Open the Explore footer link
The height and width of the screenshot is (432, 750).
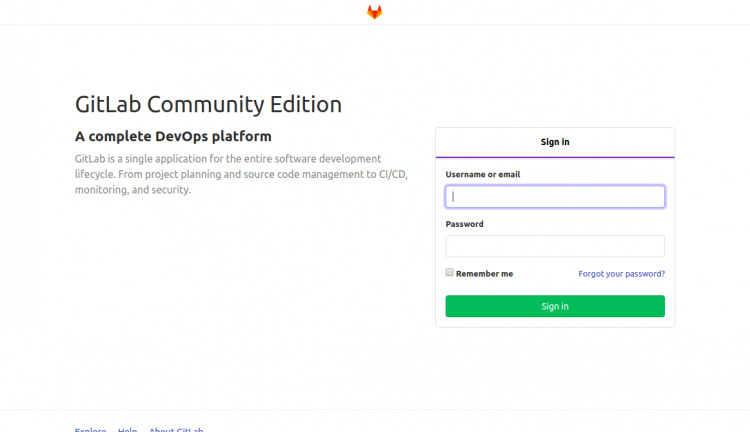coord(91,429)
